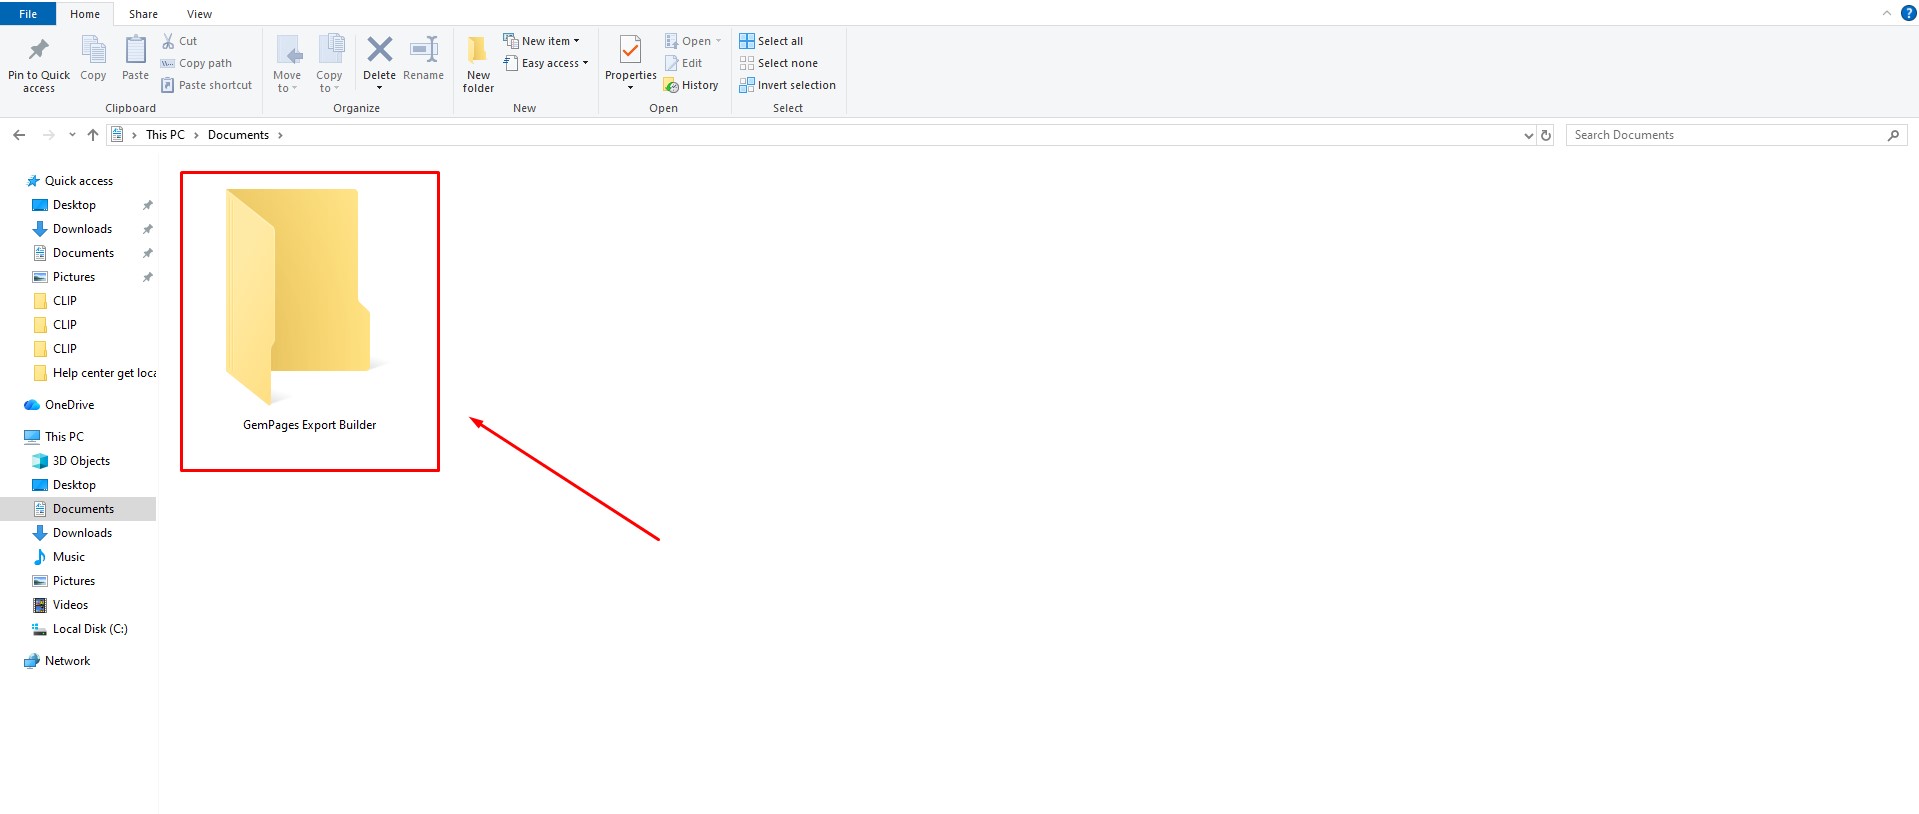
Task: Click This PC in address bar
Action: click(x=165, y=135)
